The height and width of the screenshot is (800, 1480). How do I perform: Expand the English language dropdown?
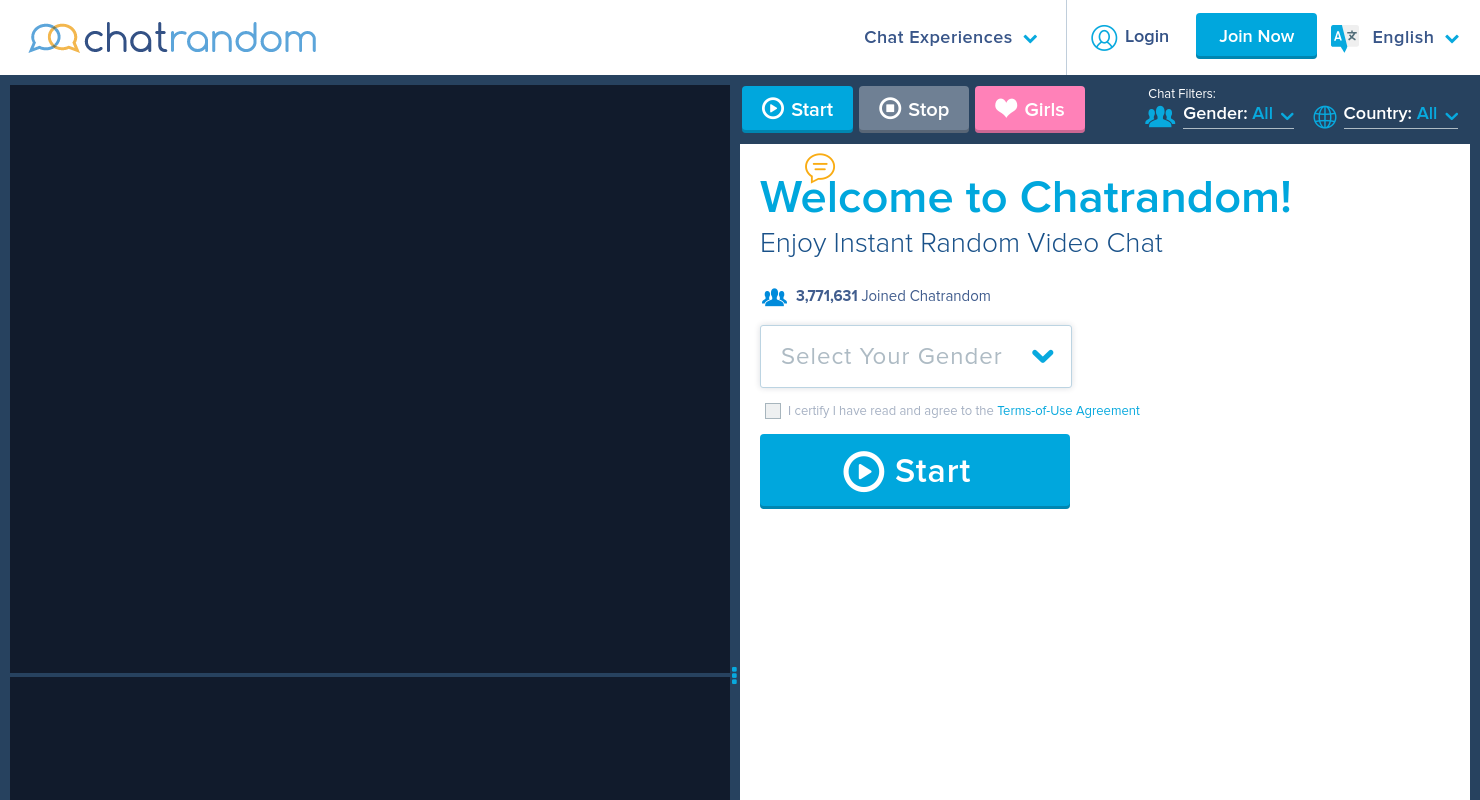[1415, 38]
